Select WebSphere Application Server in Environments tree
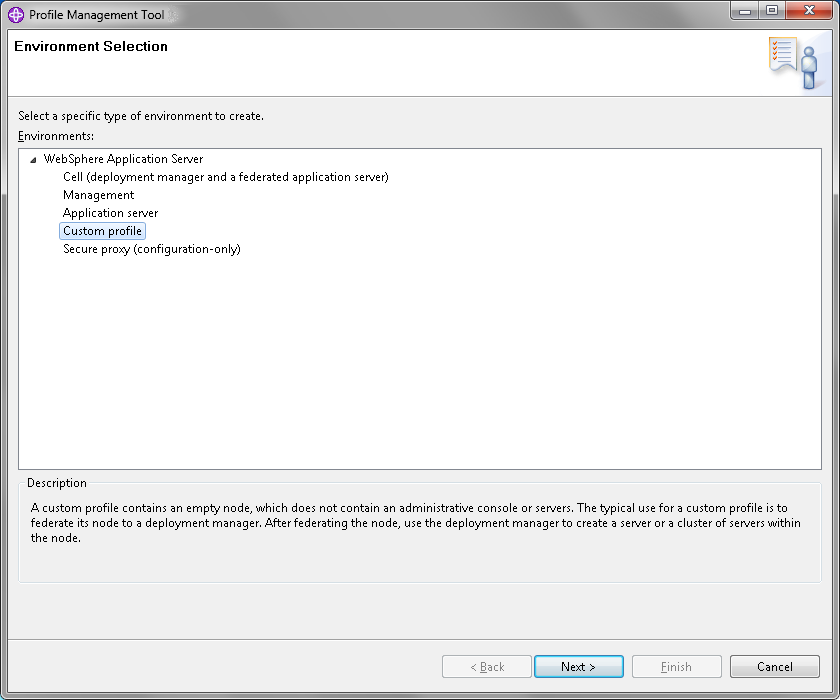 pos(123,159)
